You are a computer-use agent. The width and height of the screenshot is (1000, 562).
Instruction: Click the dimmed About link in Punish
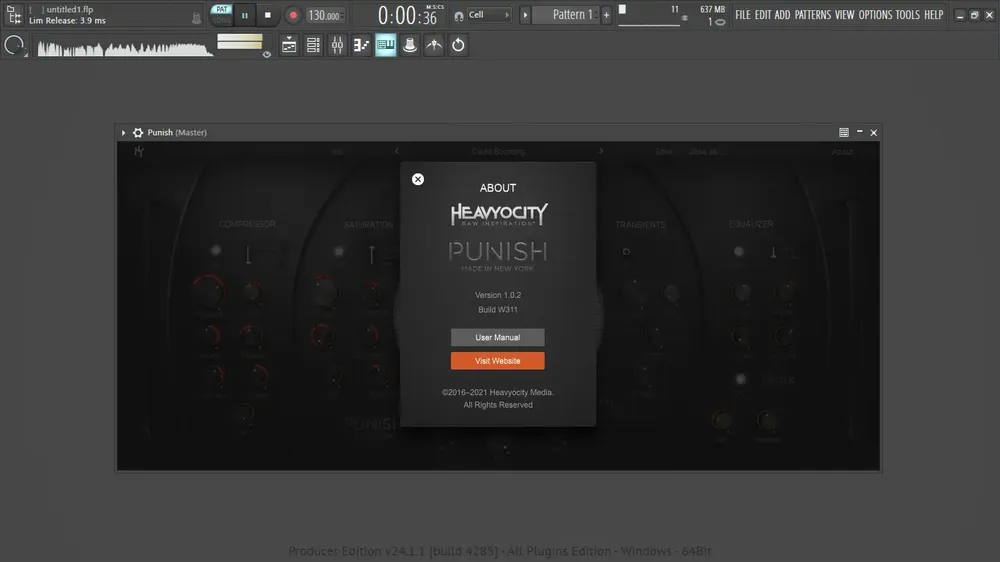point(842,152)
